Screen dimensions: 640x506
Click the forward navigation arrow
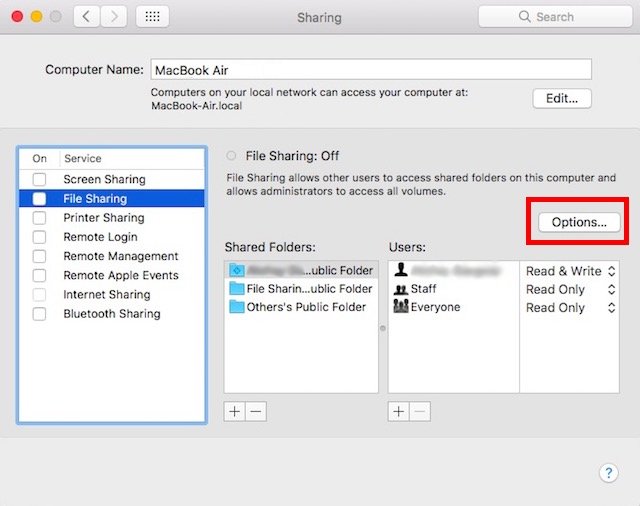point(114,17)
